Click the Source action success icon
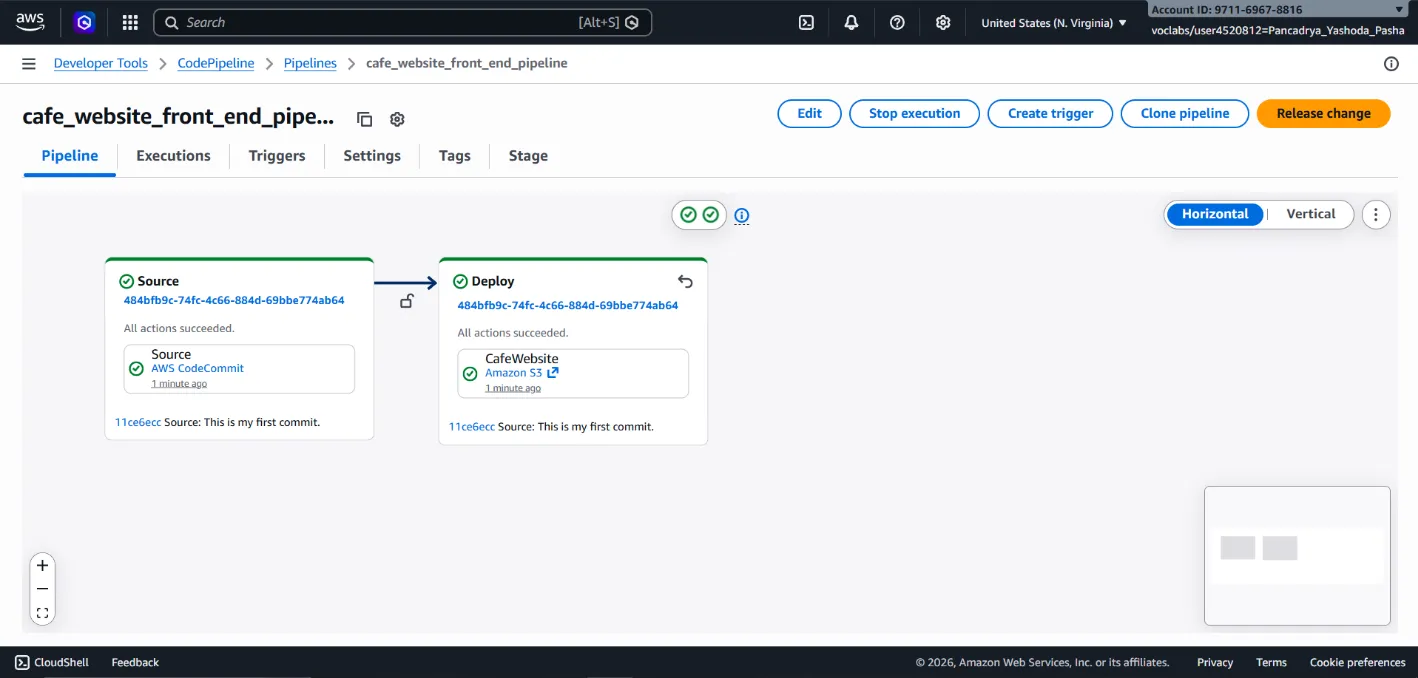This screenshot has height=678, width=1418. click(x=137, y=369)
